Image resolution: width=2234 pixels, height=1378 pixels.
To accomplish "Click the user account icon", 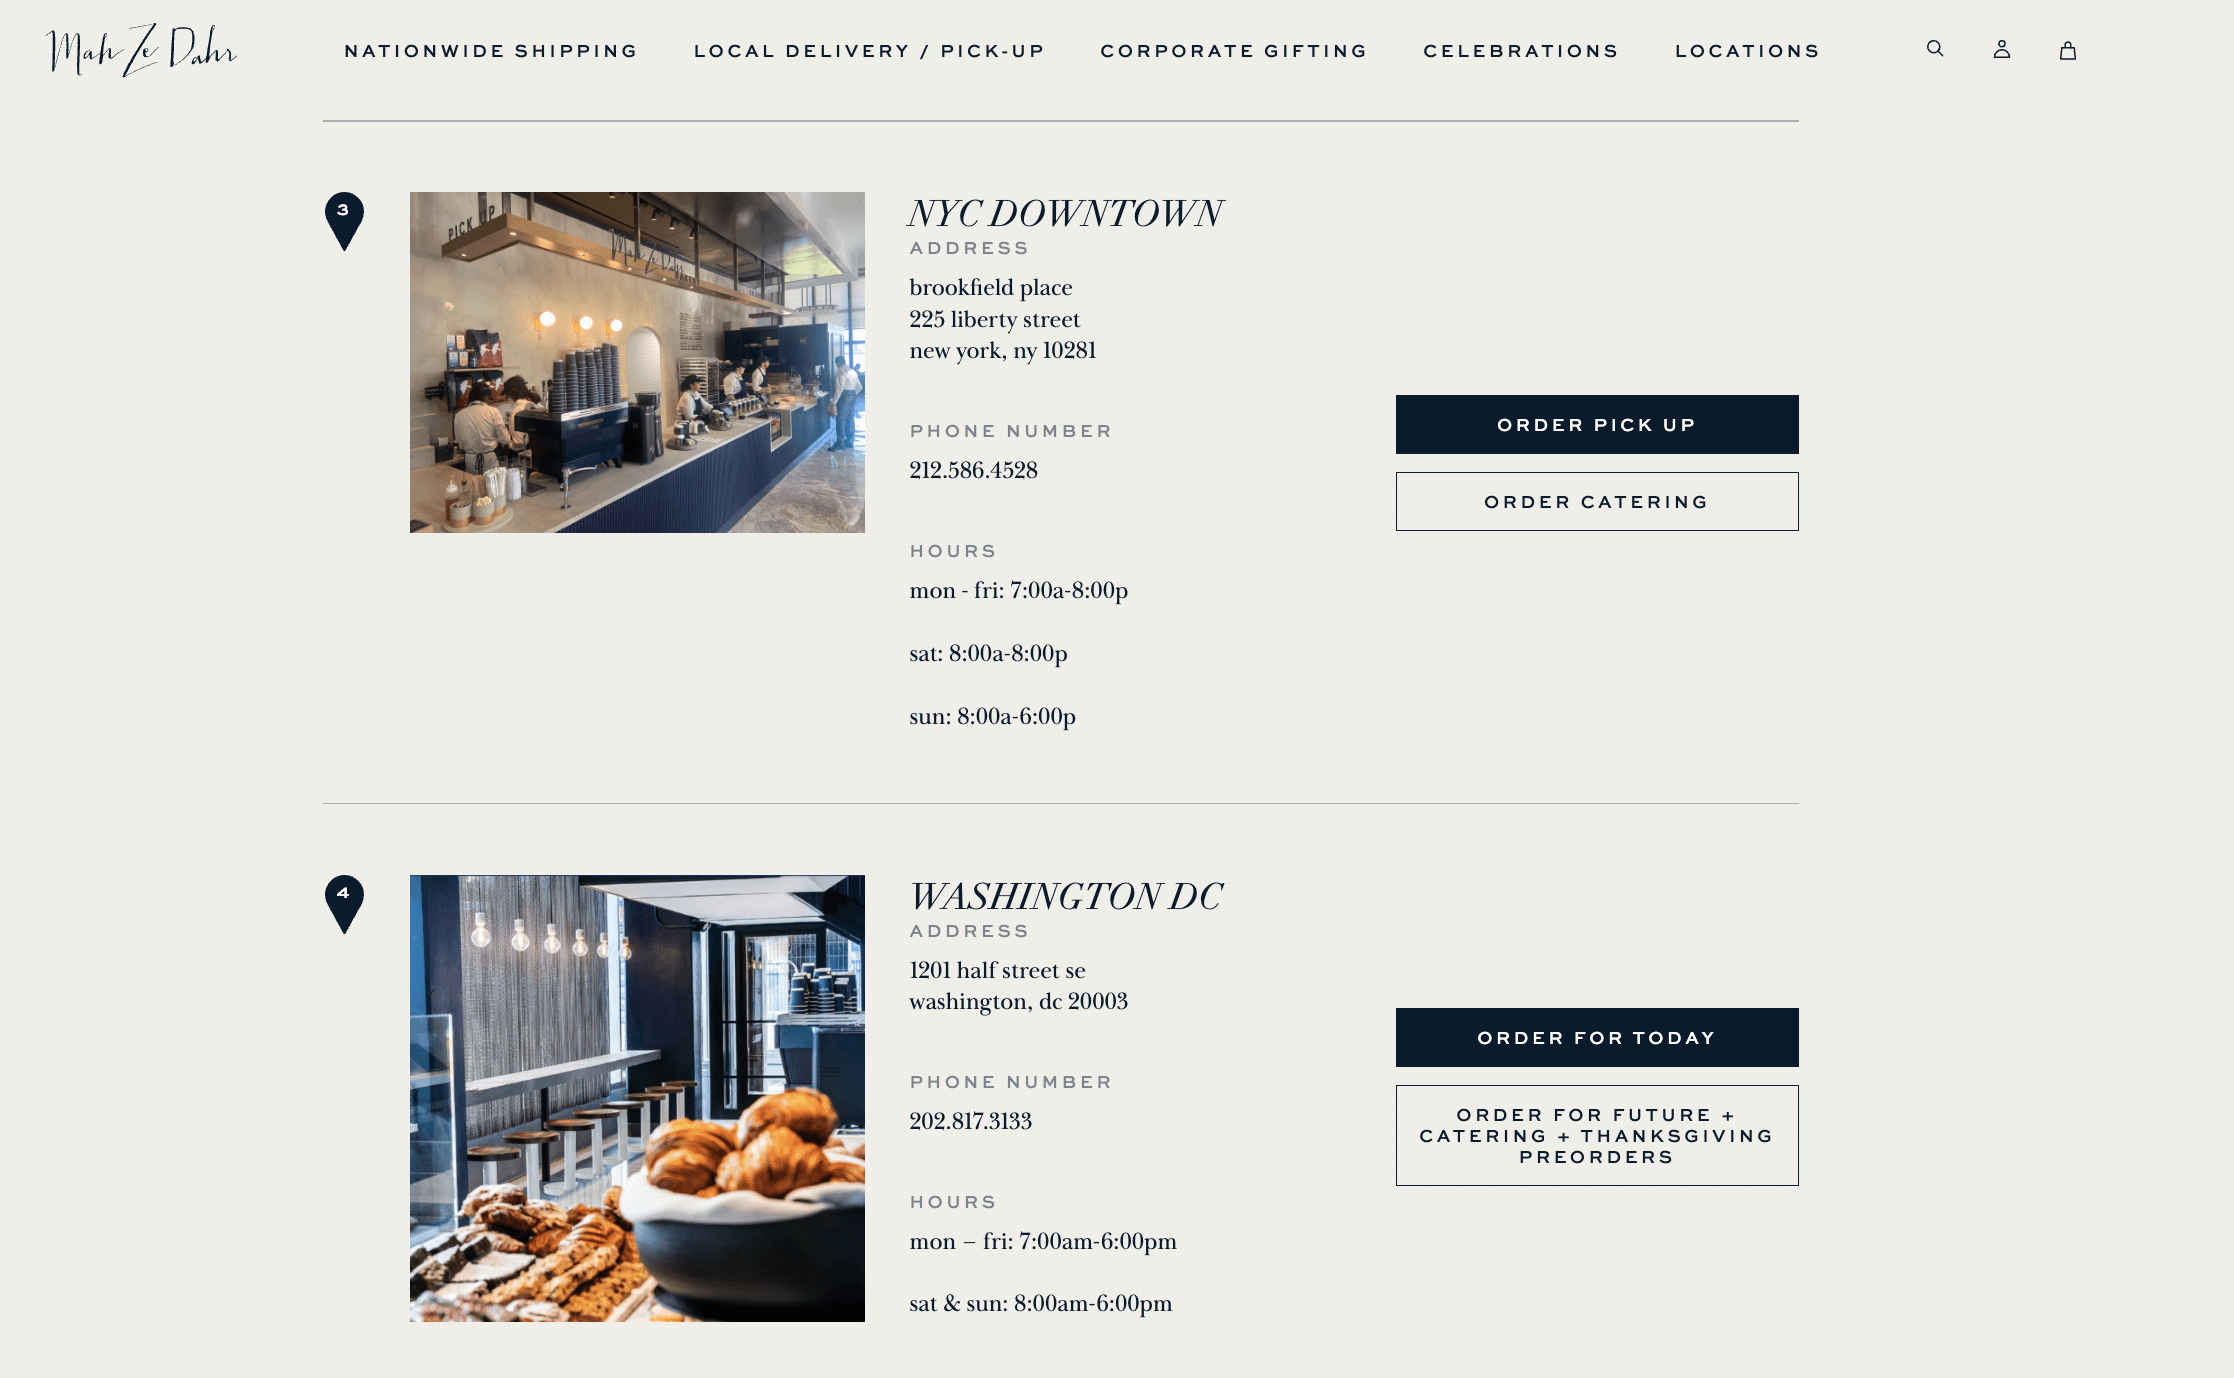I will pos(2001,49).
